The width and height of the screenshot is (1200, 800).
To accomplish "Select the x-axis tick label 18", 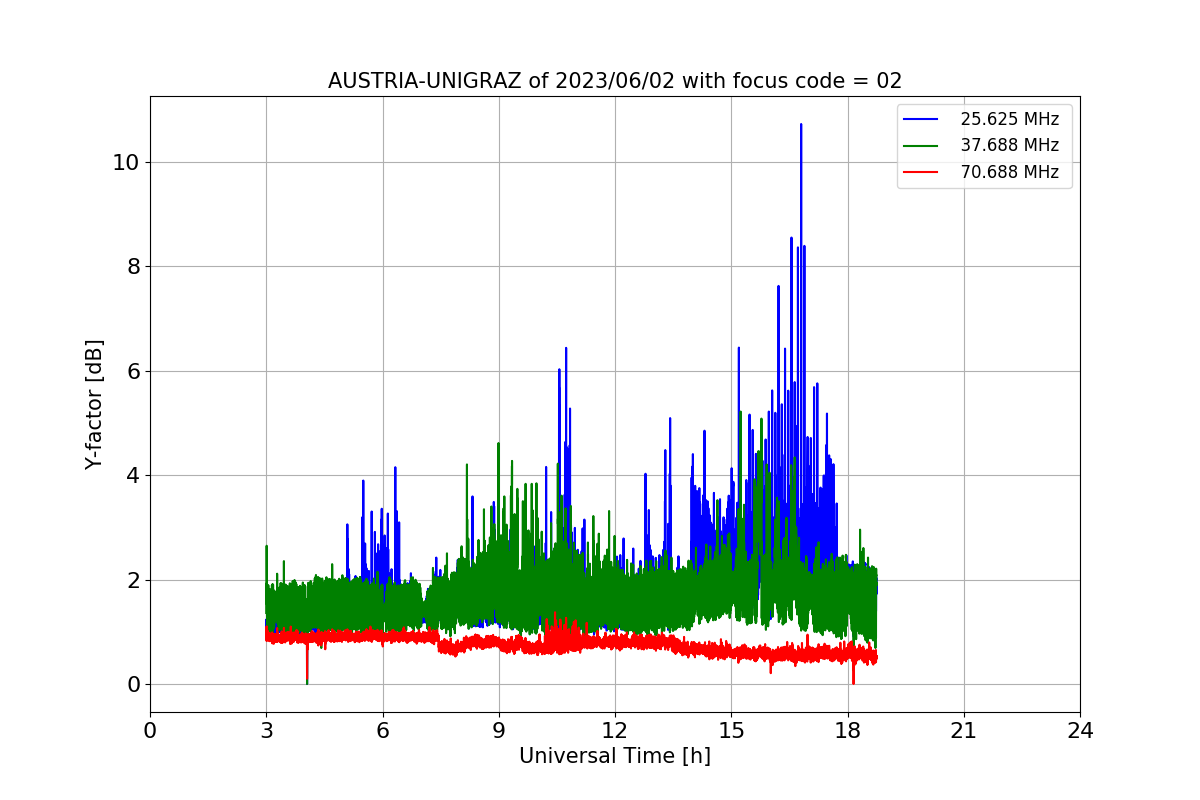I will (848, 731).
